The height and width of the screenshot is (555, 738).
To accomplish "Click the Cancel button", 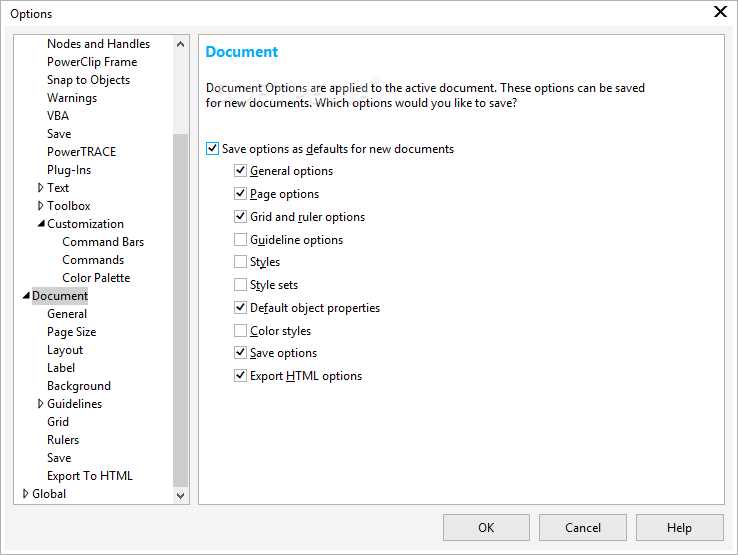I will (583, 527).
